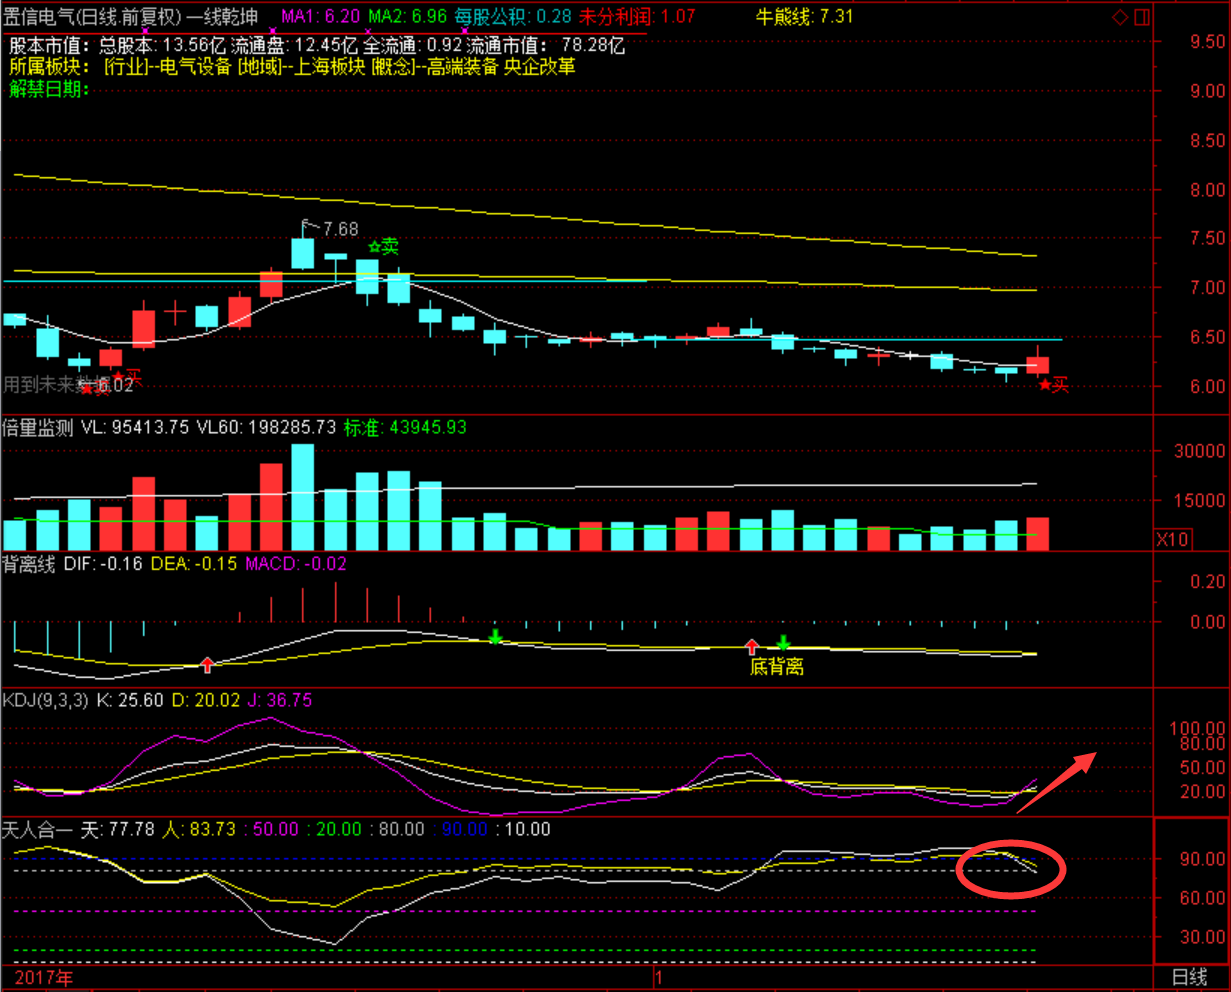Click the 一线乾坤 main chart indicator name
The height and width of the screenshot is (992, 1231).
pyautogui.click(x=222, y=17)
